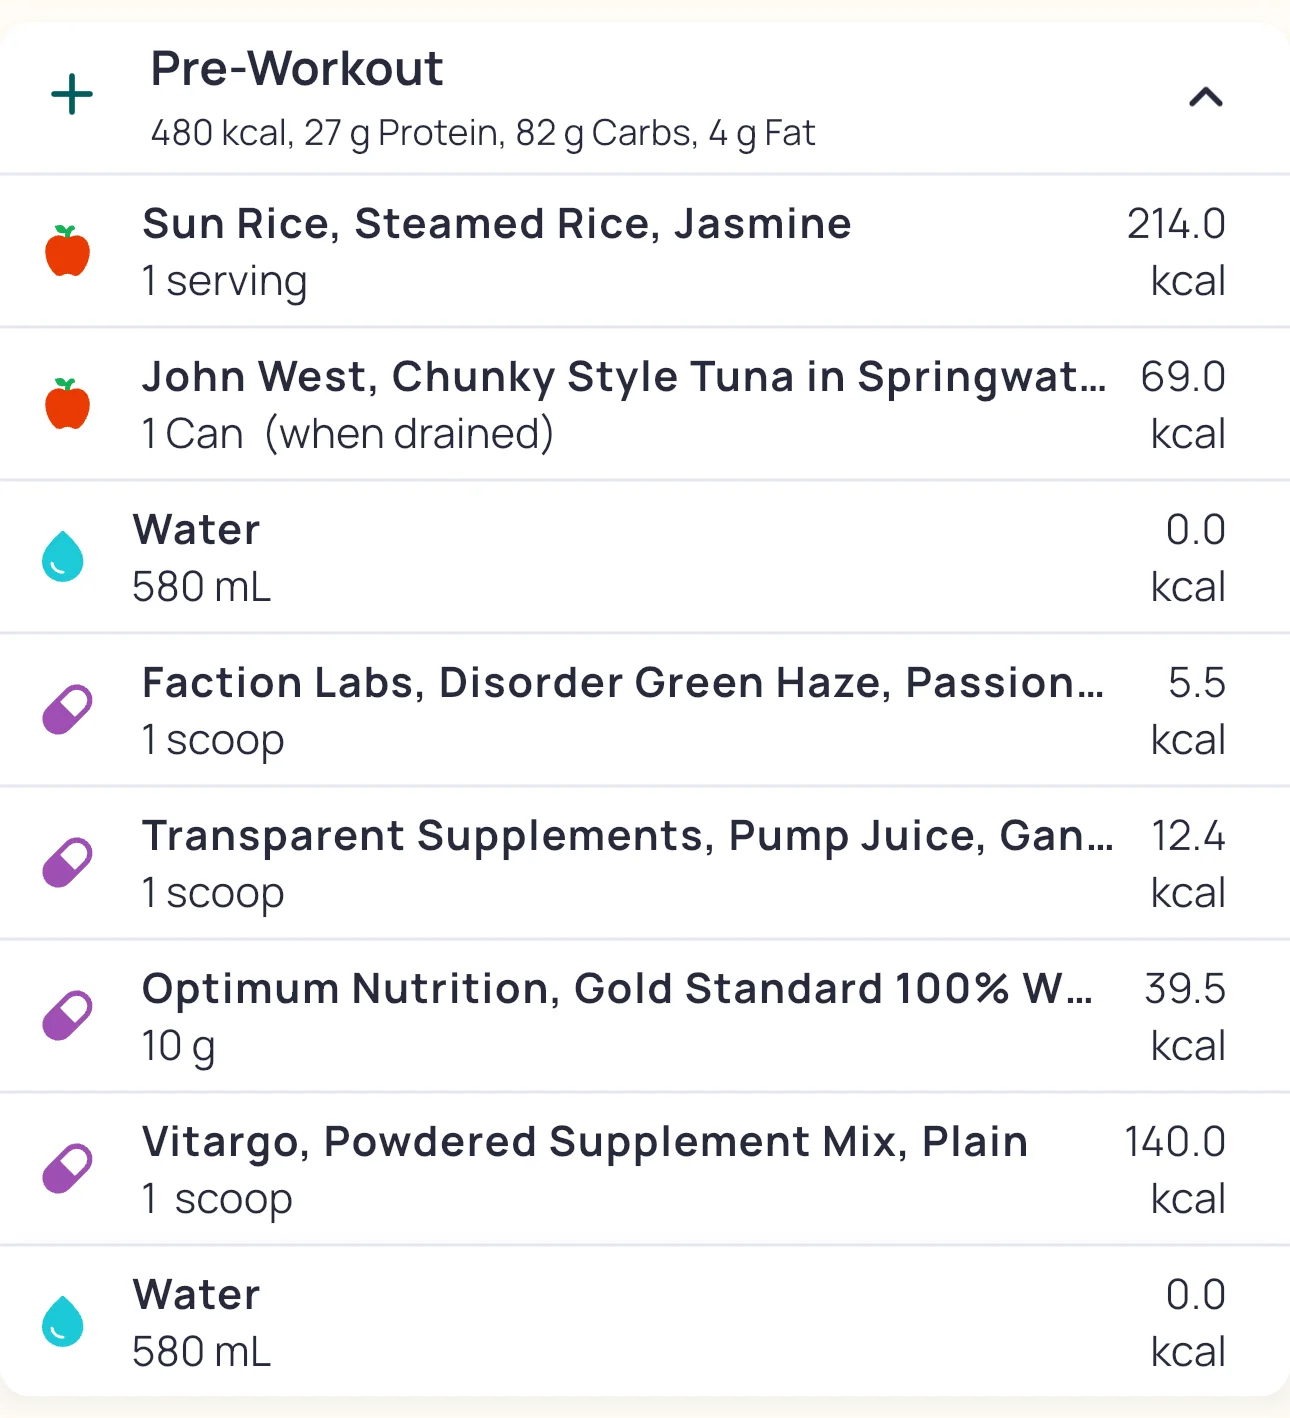Collapse the Pre-Workout meal section
Image resolution: width=1290 pixels, height=1418 pixels.
point(1206,97)
